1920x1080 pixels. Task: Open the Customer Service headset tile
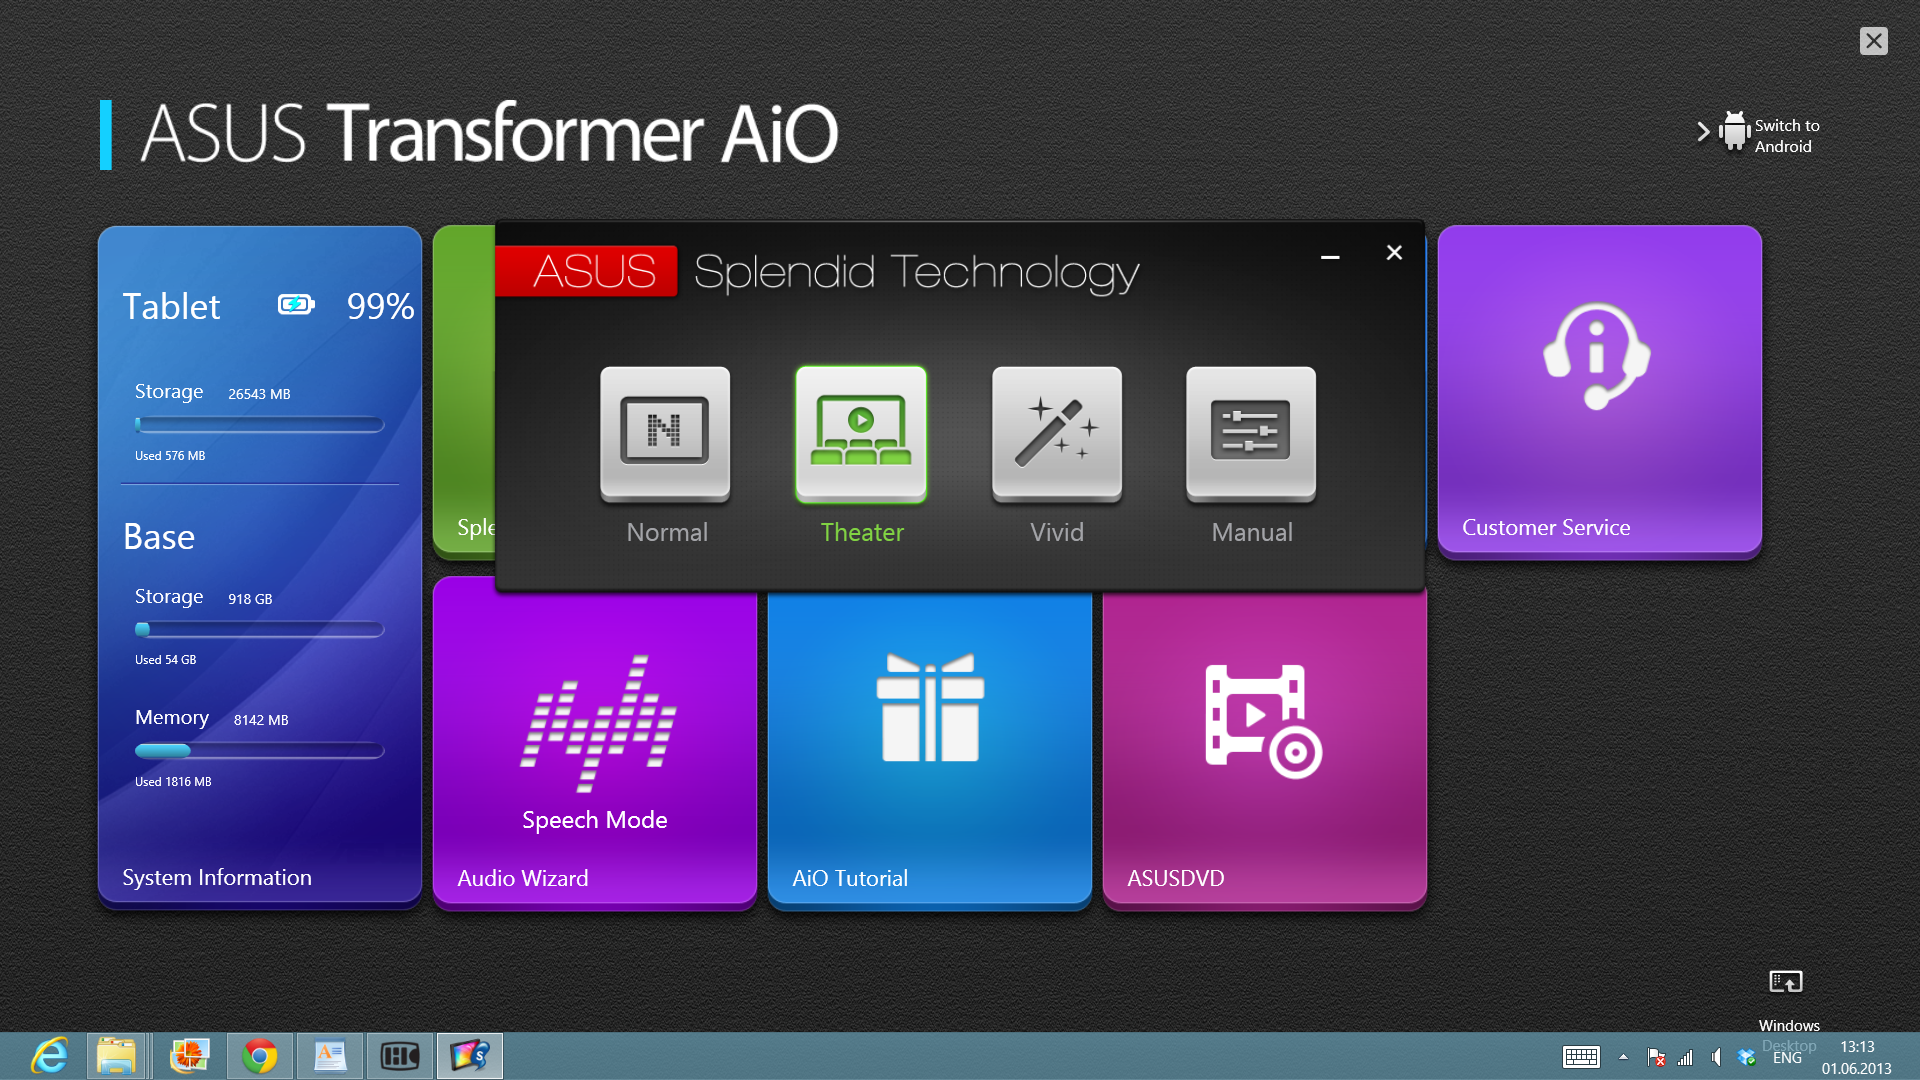pyautogui.click(x=1597, y=356)
